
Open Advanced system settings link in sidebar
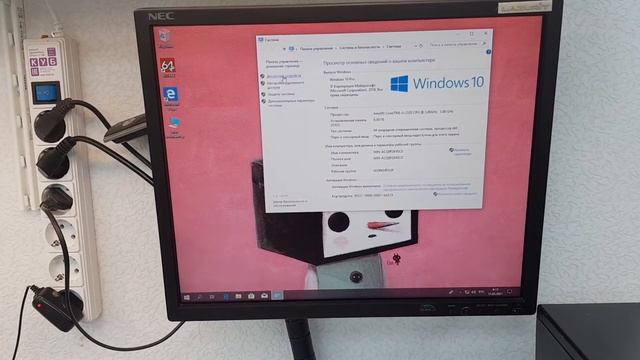click(x=291, y=102)
